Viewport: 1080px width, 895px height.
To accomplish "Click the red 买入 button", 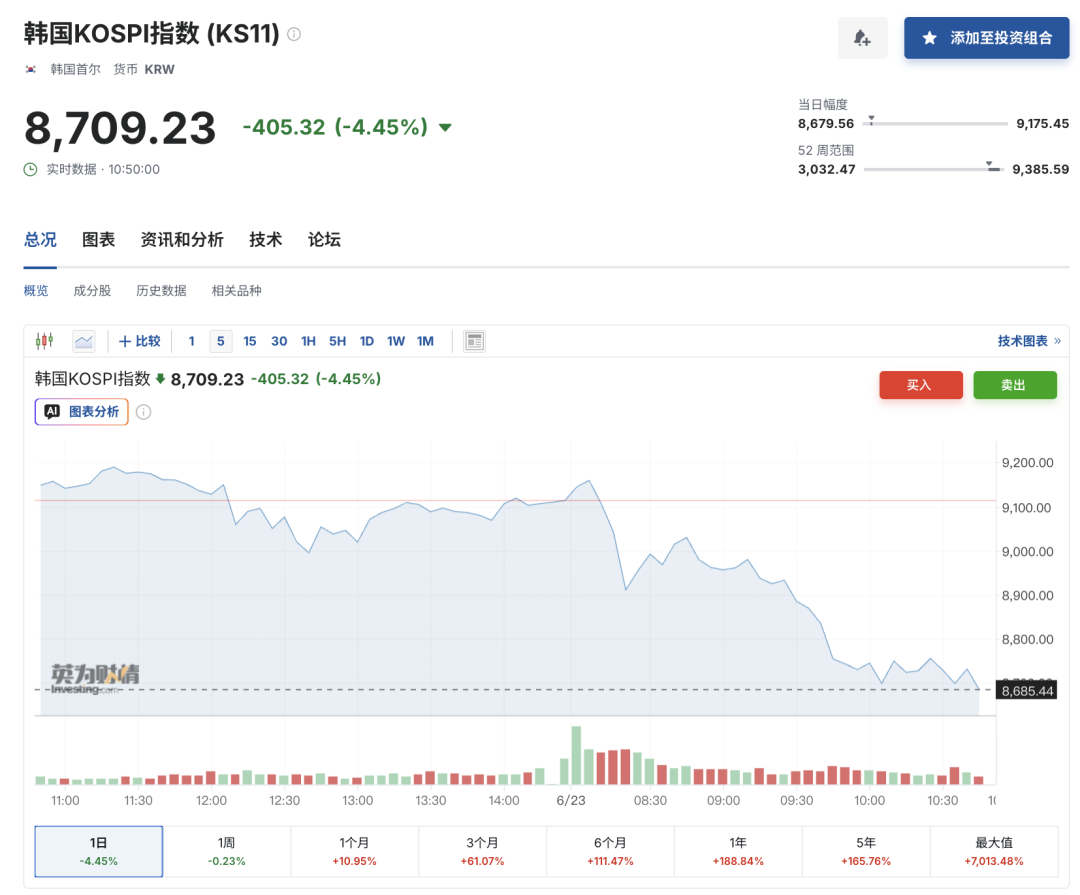I will 921,385.
